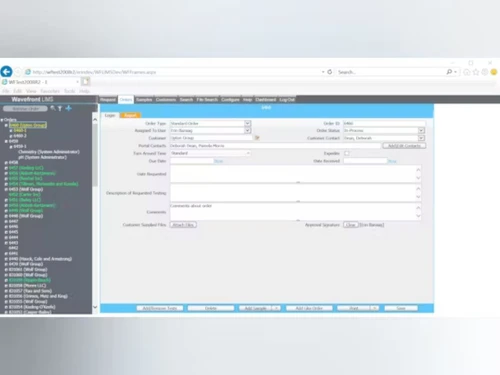Open the browser tools gear icon
Viewport: 500px width, 375px height.
pos(485,72)
